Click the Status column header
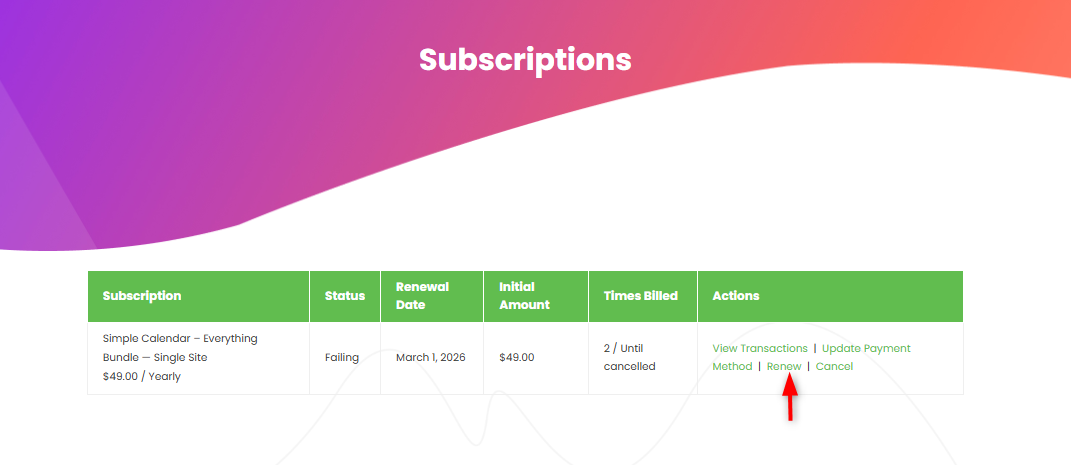1071x465 pixels. click(345, 296)
